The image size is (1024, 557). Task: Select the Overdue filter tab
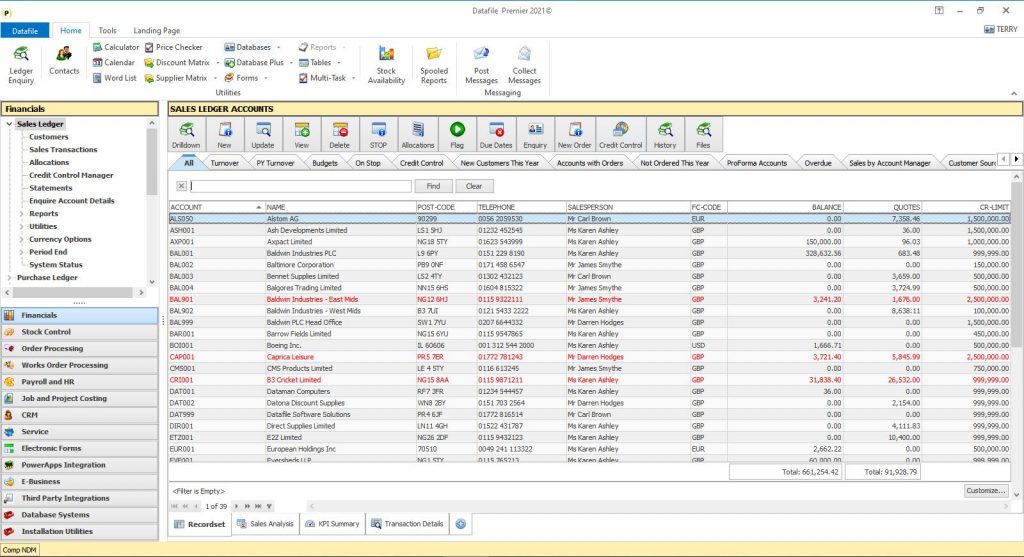[x=818, y=163]
